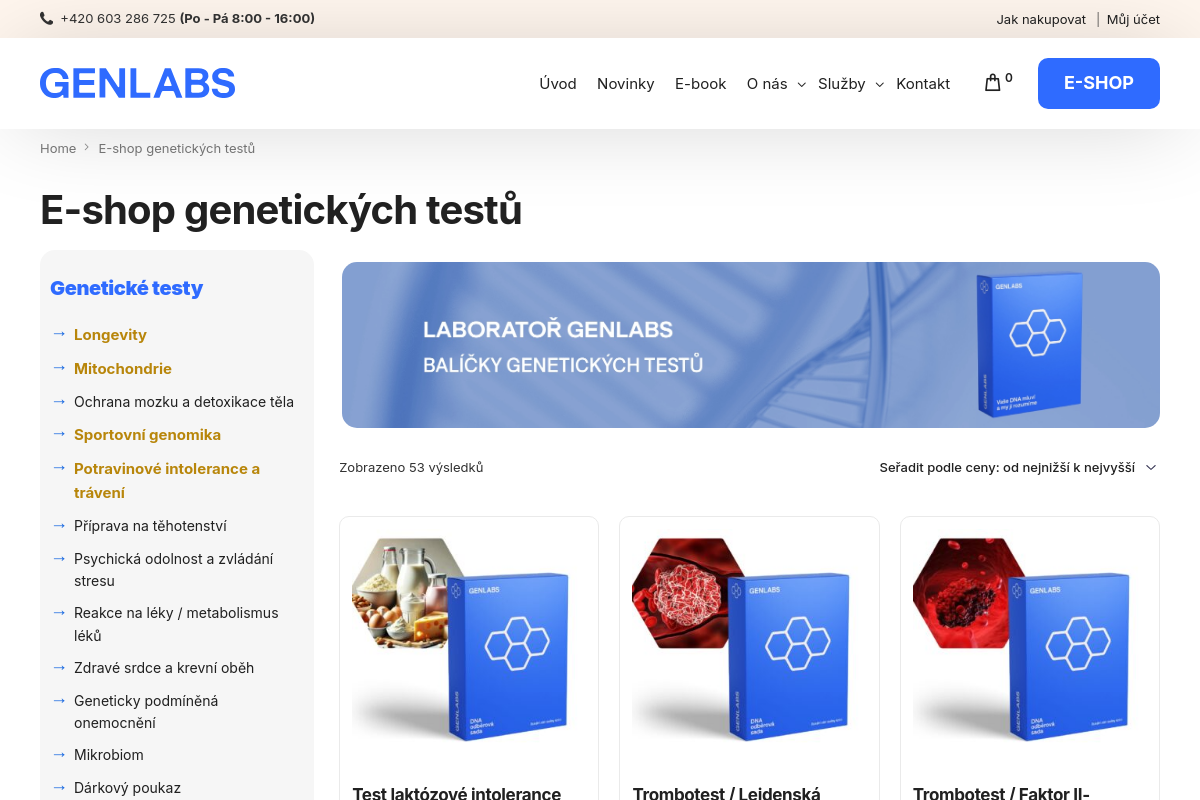Click Trombotest / Faktor II product title
Viewport: 1200px width, 800px height.
(1001, 792)
